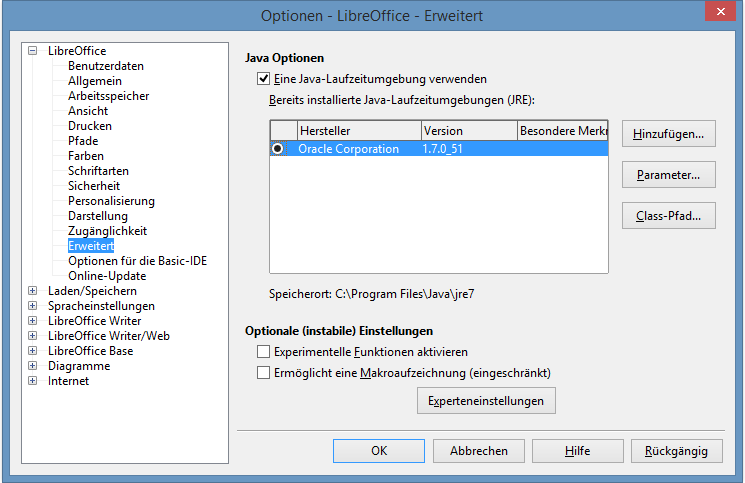Viewport: 745px width, 483px height.
Task: Expand the Spracheinstellungen tree node
Action: [x=32, y=305]
